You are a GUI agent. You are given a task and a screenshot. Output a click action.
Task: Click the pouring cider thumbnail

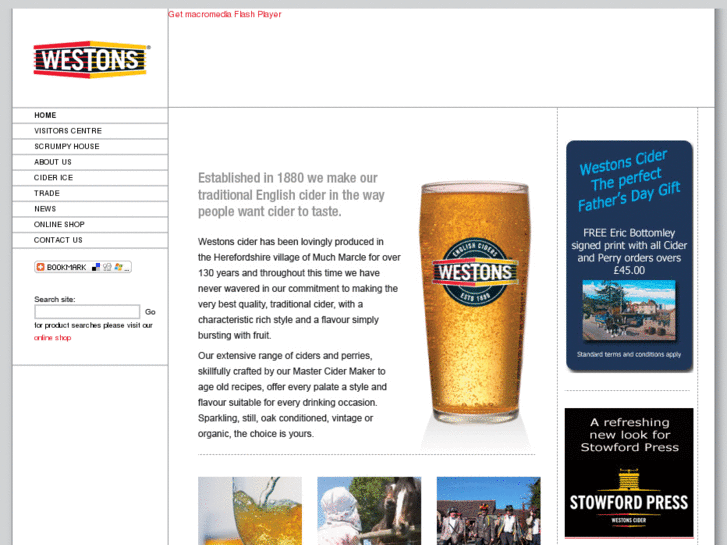[x=250, y=511]
